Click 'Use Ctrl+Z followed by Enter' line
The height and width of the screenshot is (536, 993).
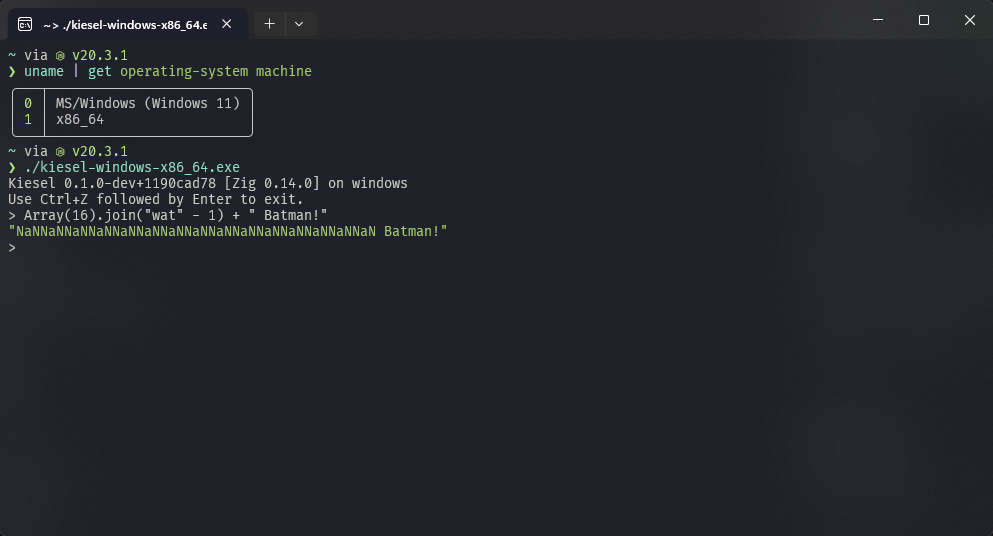(156, 199)
